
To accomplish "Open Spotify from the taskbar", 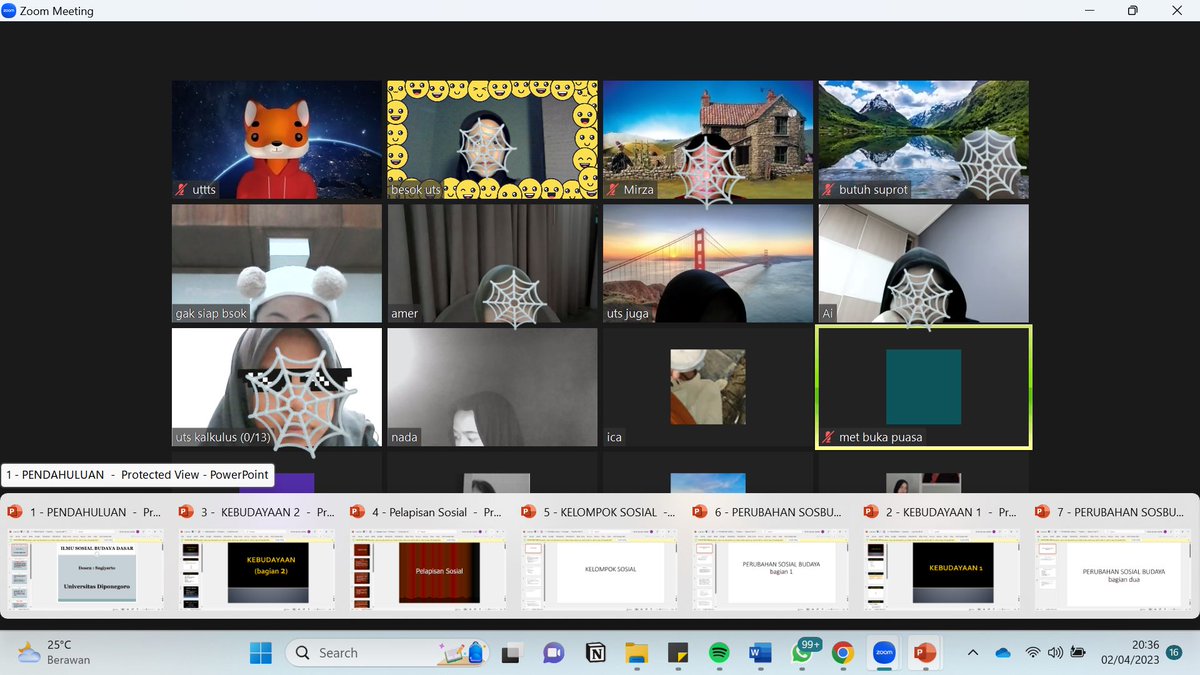I will 719,653.
